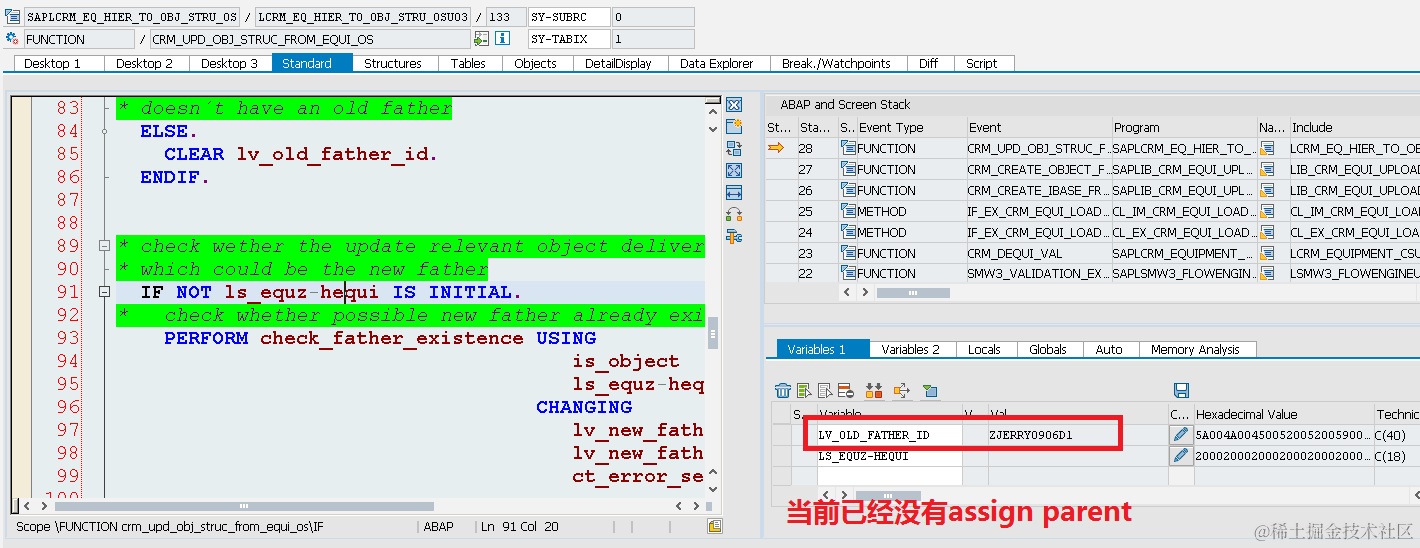This screenshot has height=548, width=1420.
Task: Click the green layout icon in the variables toolbar
Action: (930, 390)
